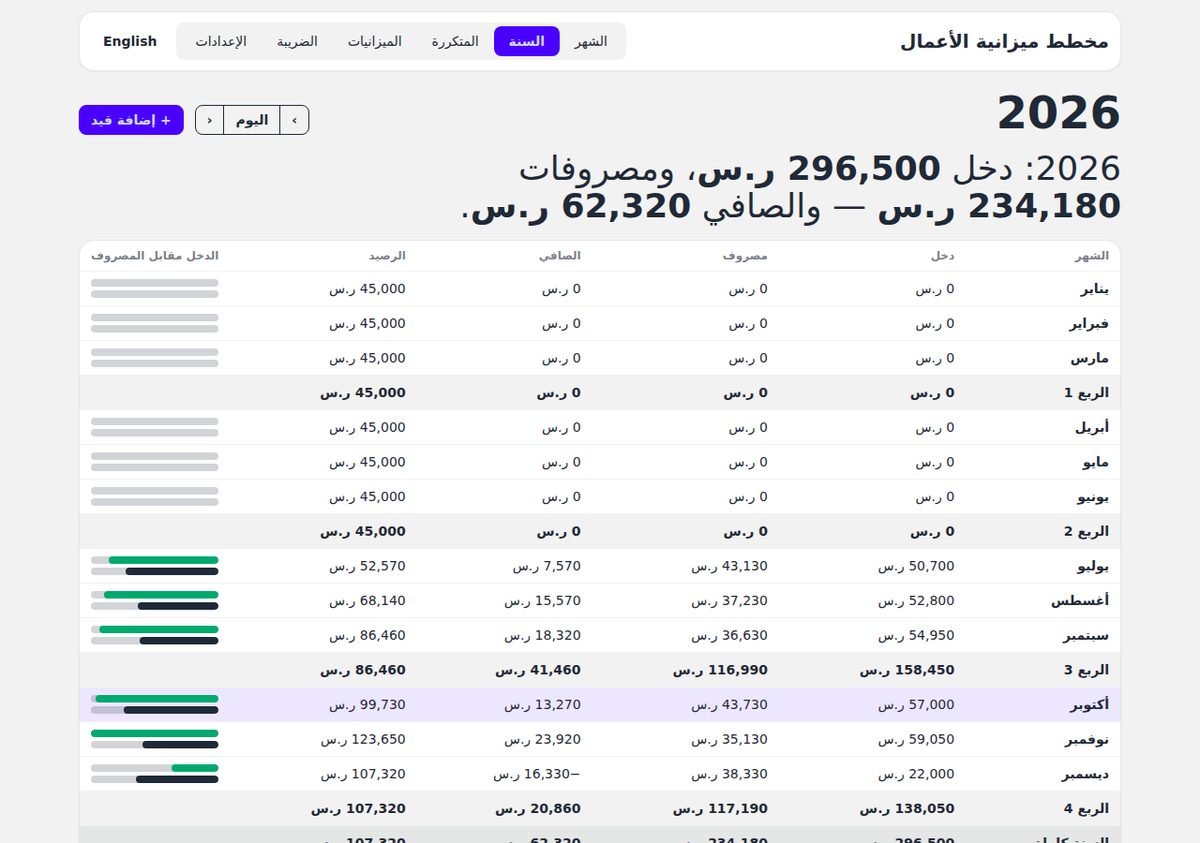Select the مايو month row label
Screen dimensions: 1200x843
tap(1095, 462)
